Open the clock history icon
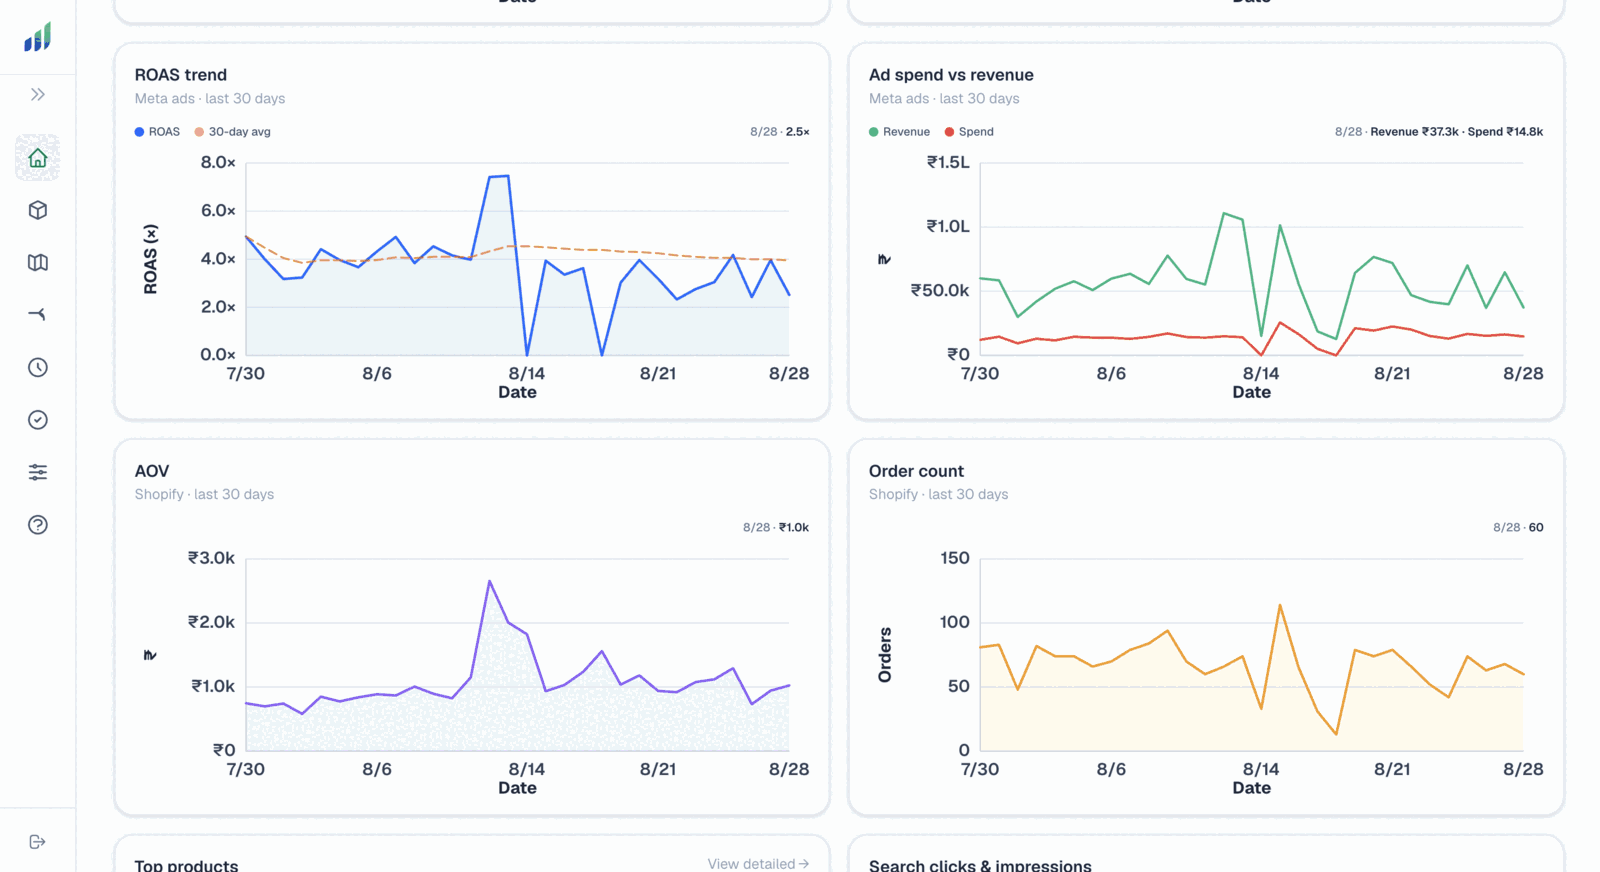This screenshot has width=1600, height=872. coord(38,367)
